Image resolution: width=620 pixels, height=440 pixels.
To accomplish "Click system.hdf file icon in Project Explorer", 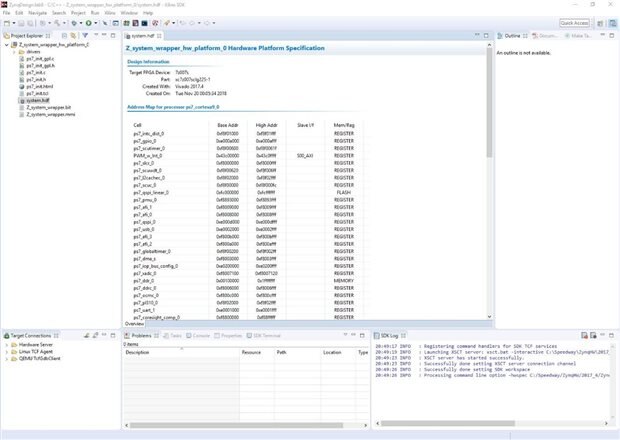I will (x=21, y=100).
